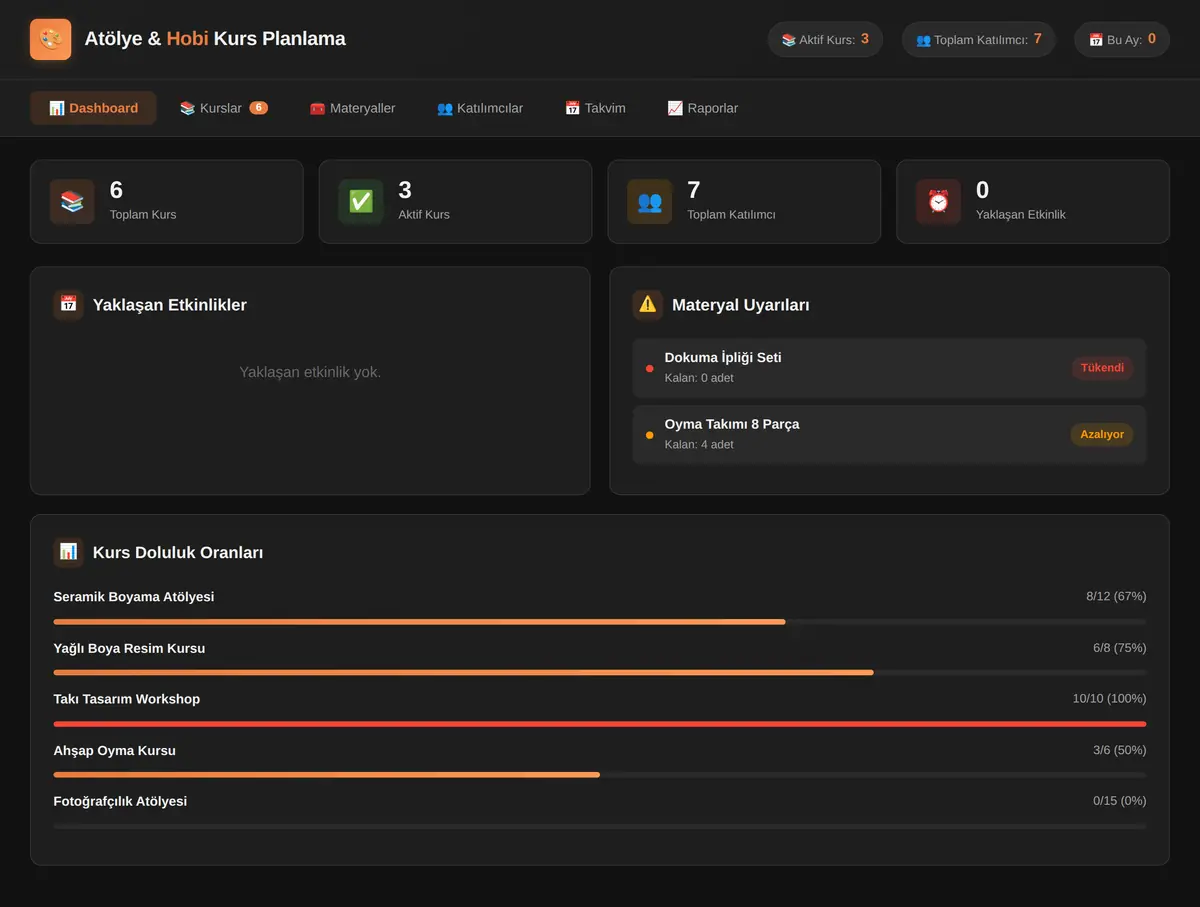Open the Dashboard tab

point(93,108)
